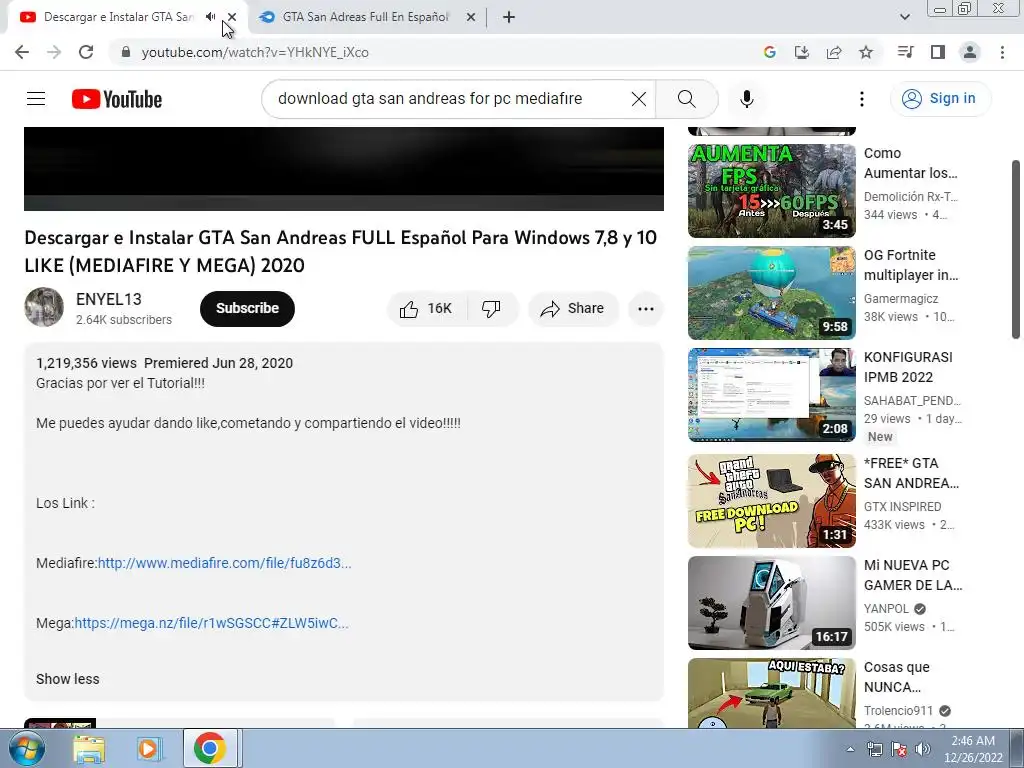
Task: Open Windows Explorer from taskbar
Action: tap(89, 749)
